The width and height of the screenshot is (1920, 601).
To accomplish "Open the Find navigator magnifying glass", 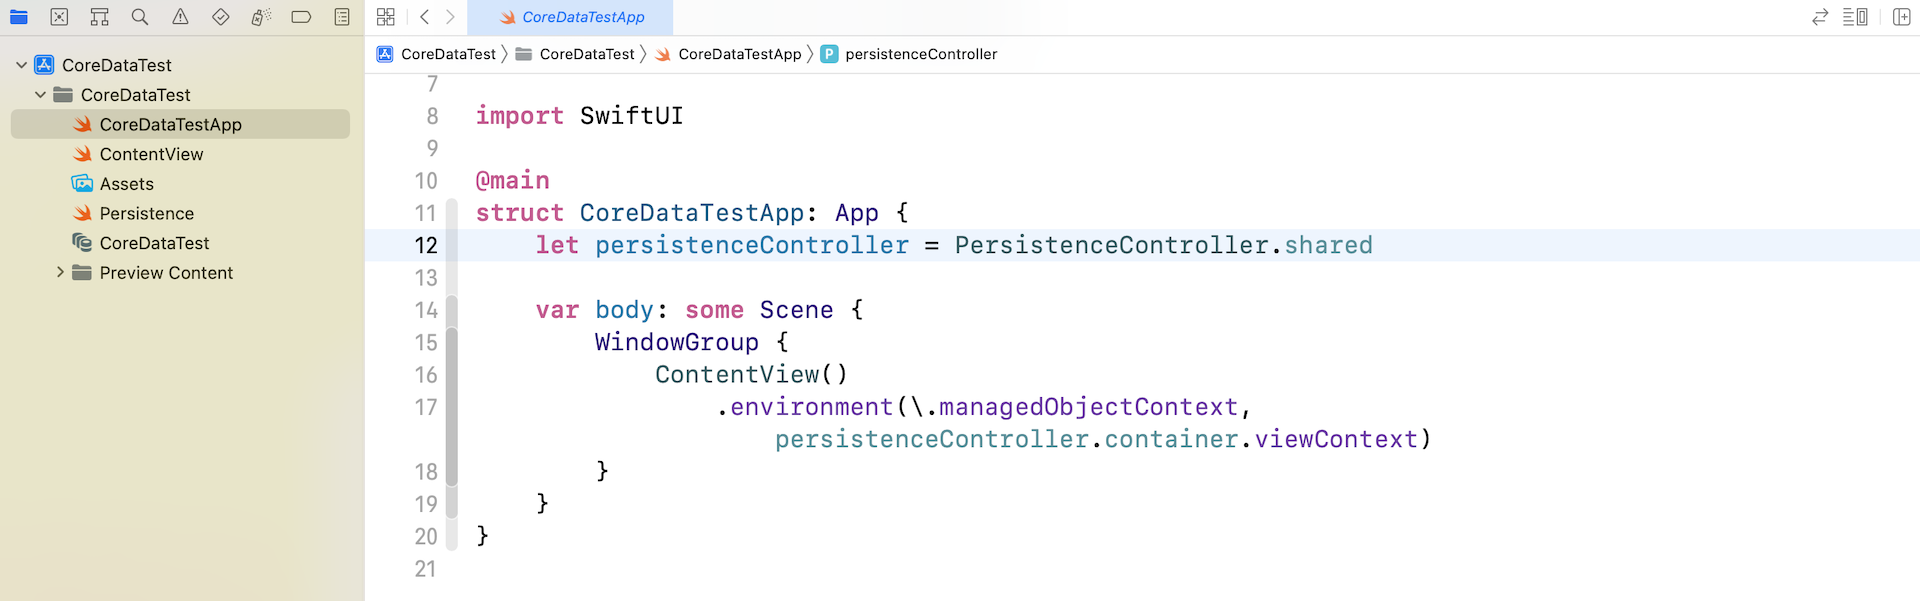I will pos(139,17).
